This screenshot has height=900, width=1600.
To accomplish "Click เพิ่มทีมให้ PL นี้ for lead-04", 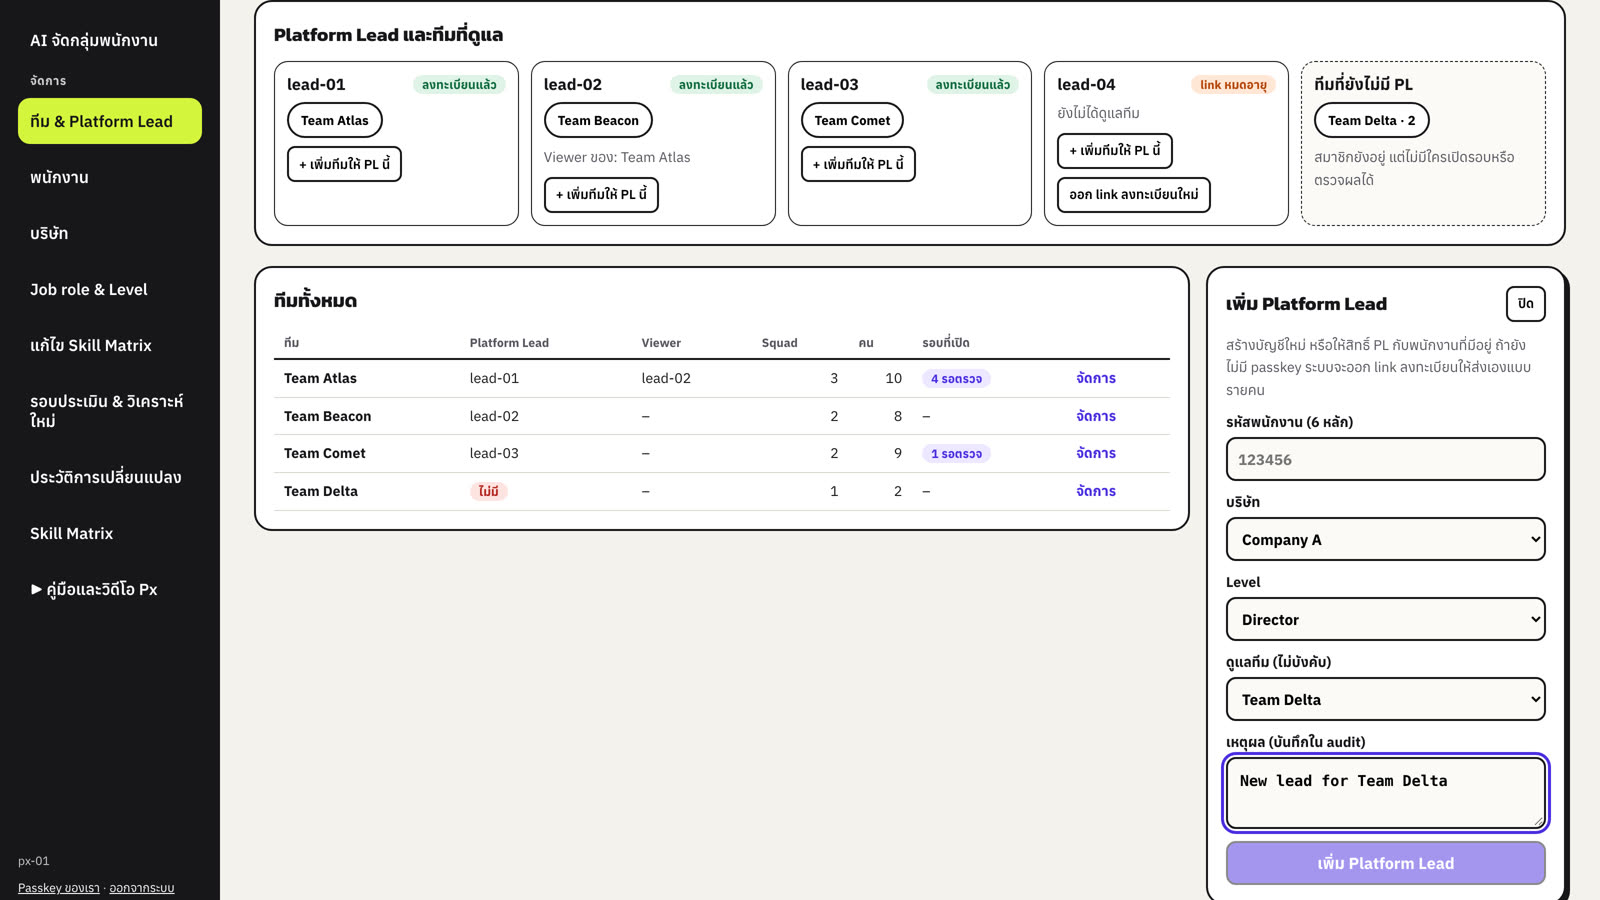I will click(x=1115, y=150).
